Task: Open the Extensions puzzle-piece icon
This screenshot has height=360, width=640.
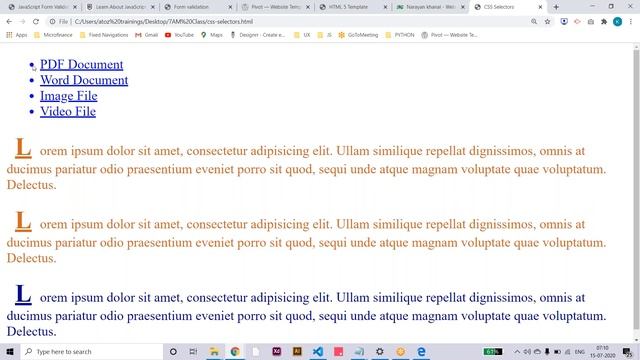Action: tap(604, 22)
